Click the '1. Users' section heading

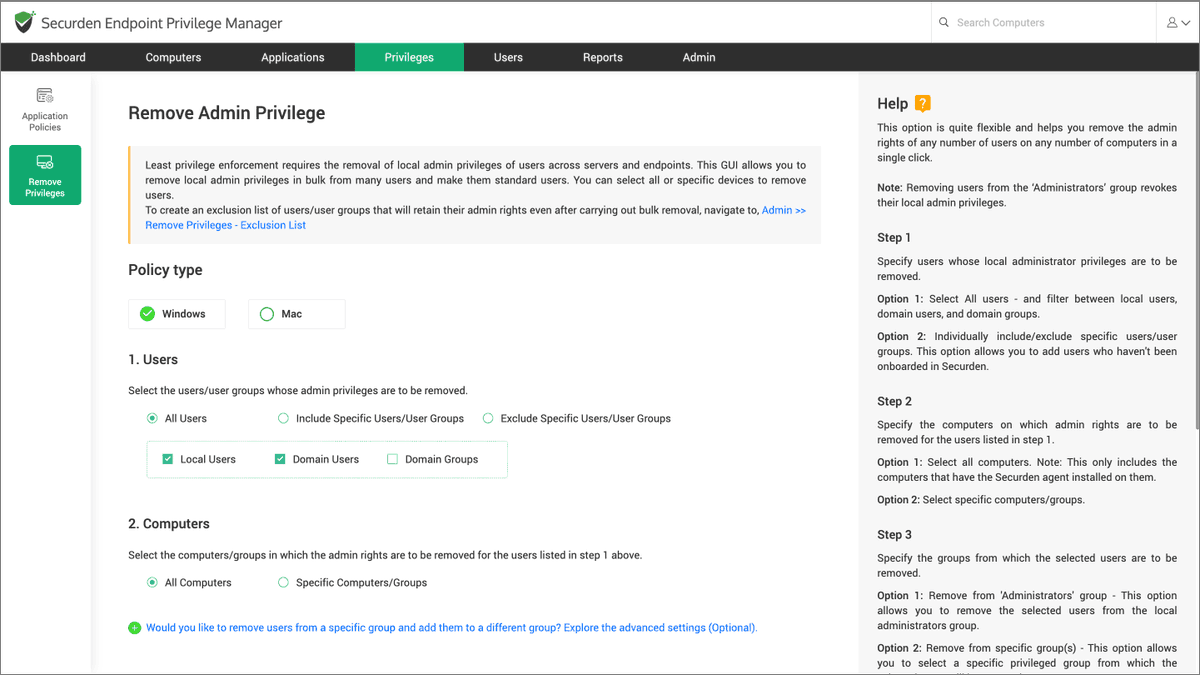coord(153,359)
